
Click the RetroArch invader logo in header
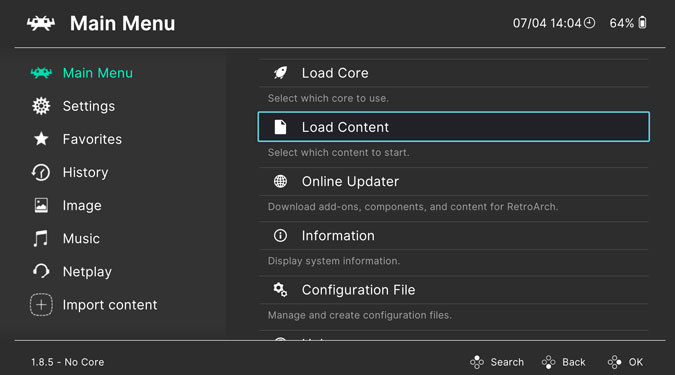[41, 23]
